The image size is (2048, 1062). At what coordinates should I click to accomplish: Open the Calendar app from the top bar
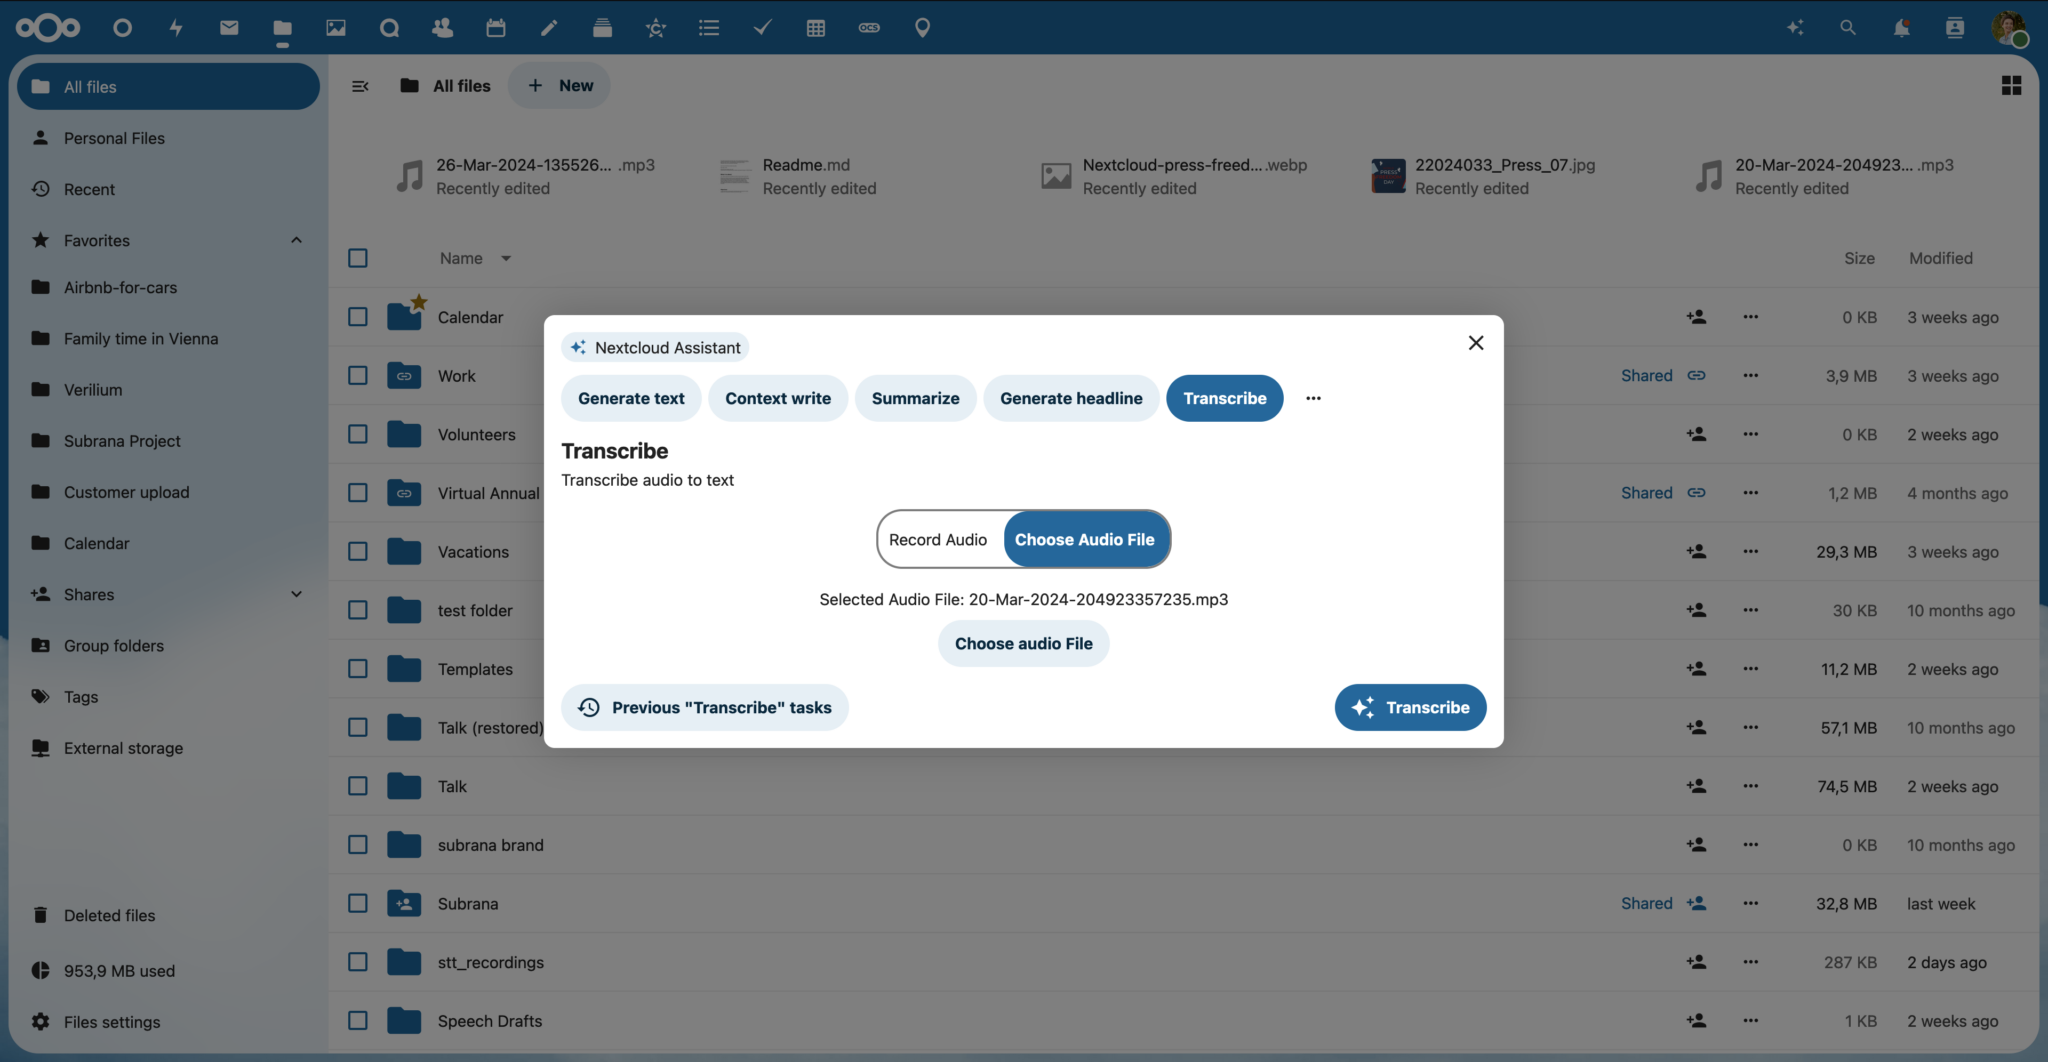[496, 27]
